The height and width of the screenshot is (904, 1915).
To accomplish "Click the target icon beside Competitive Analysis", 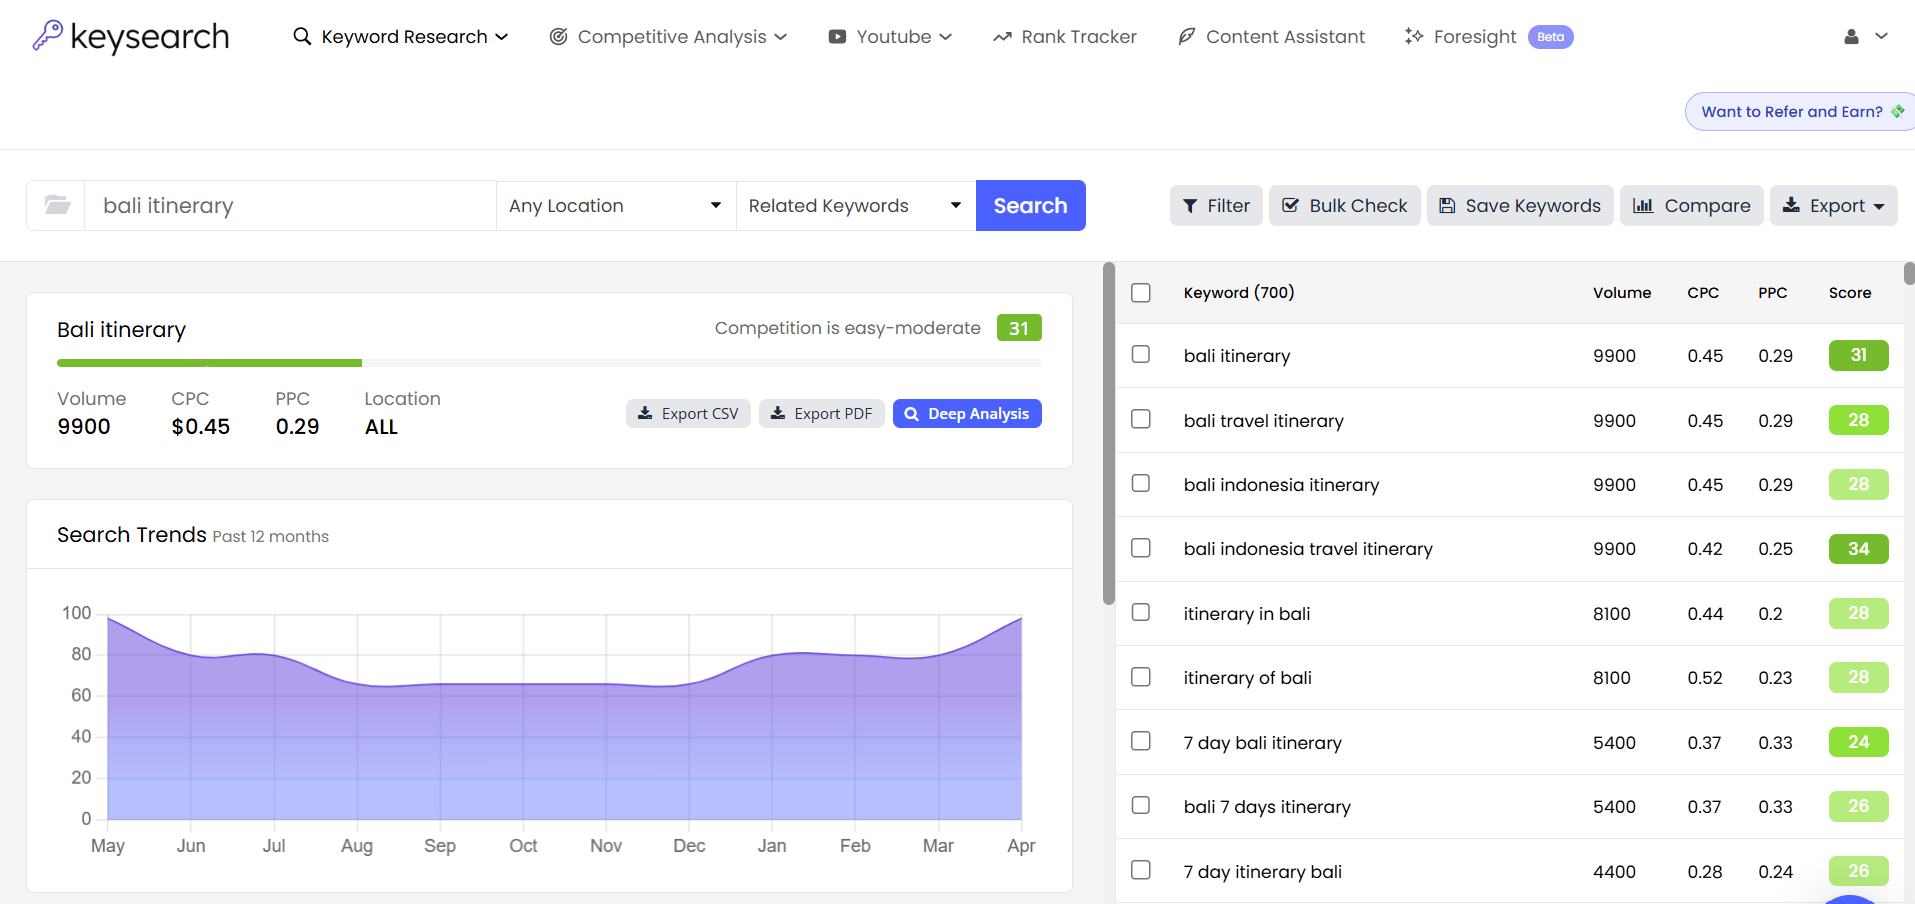I will point(559,36).
